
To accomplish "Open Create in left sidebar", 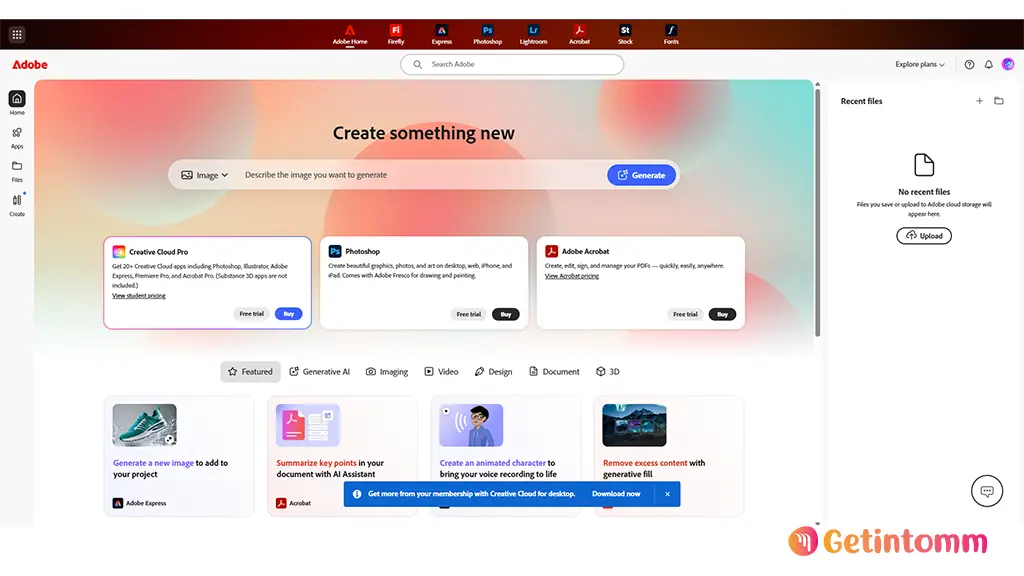I will pyautogui.click(x=17, y=205).
